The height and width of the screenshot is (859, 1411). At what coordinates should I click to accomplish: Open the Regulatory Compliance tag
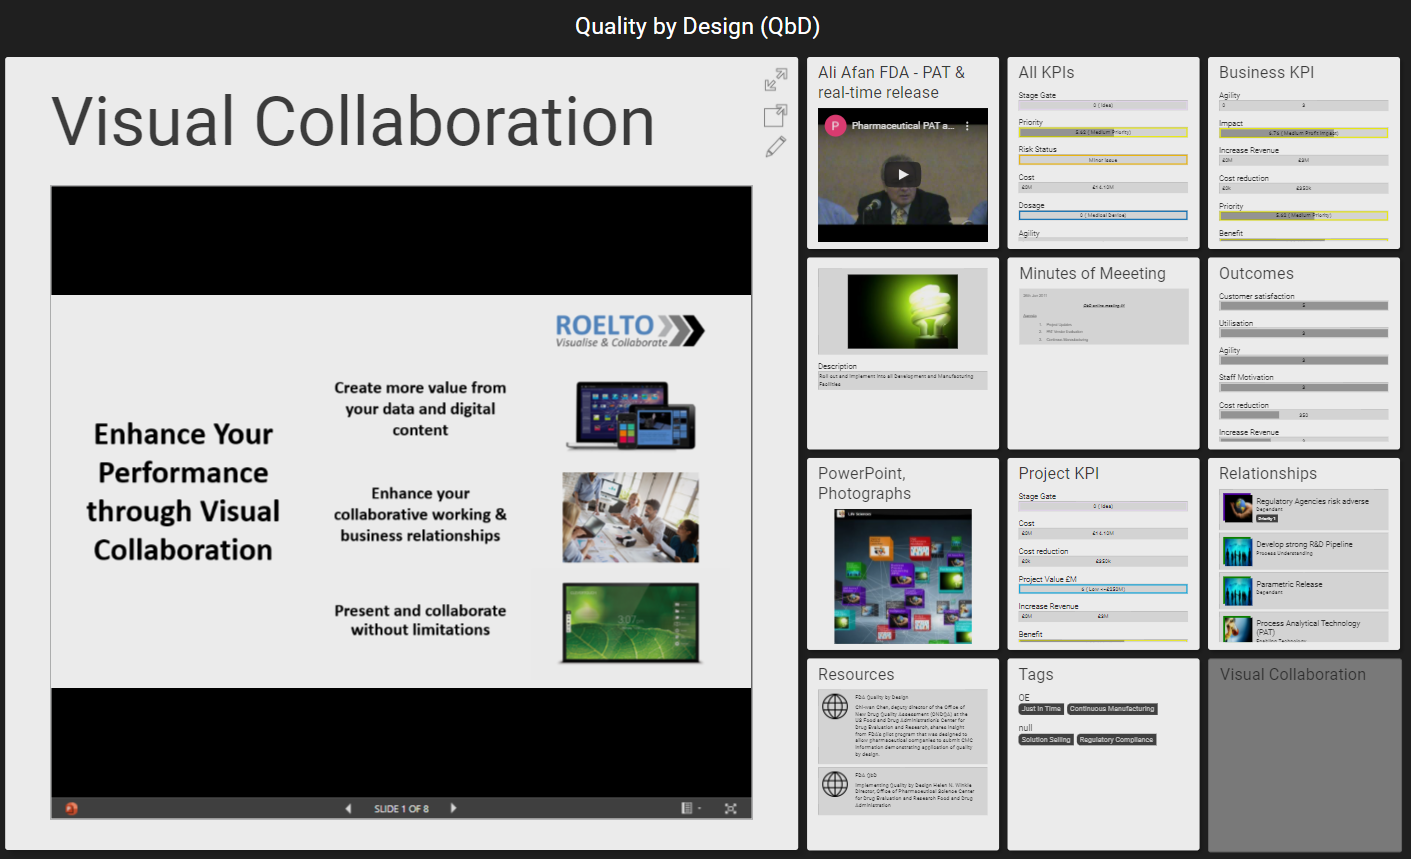tap(1117, 740)
